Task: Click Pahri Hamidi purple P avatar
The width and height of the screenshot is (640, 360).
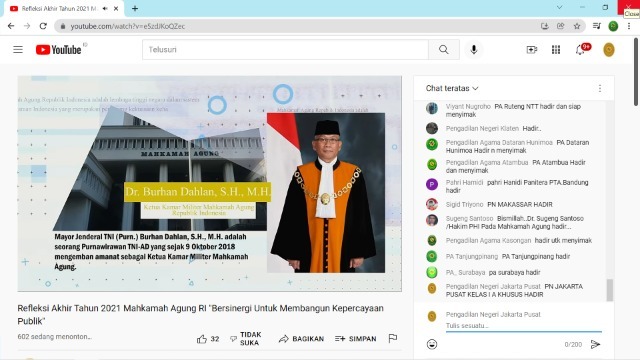Action: 432,184
